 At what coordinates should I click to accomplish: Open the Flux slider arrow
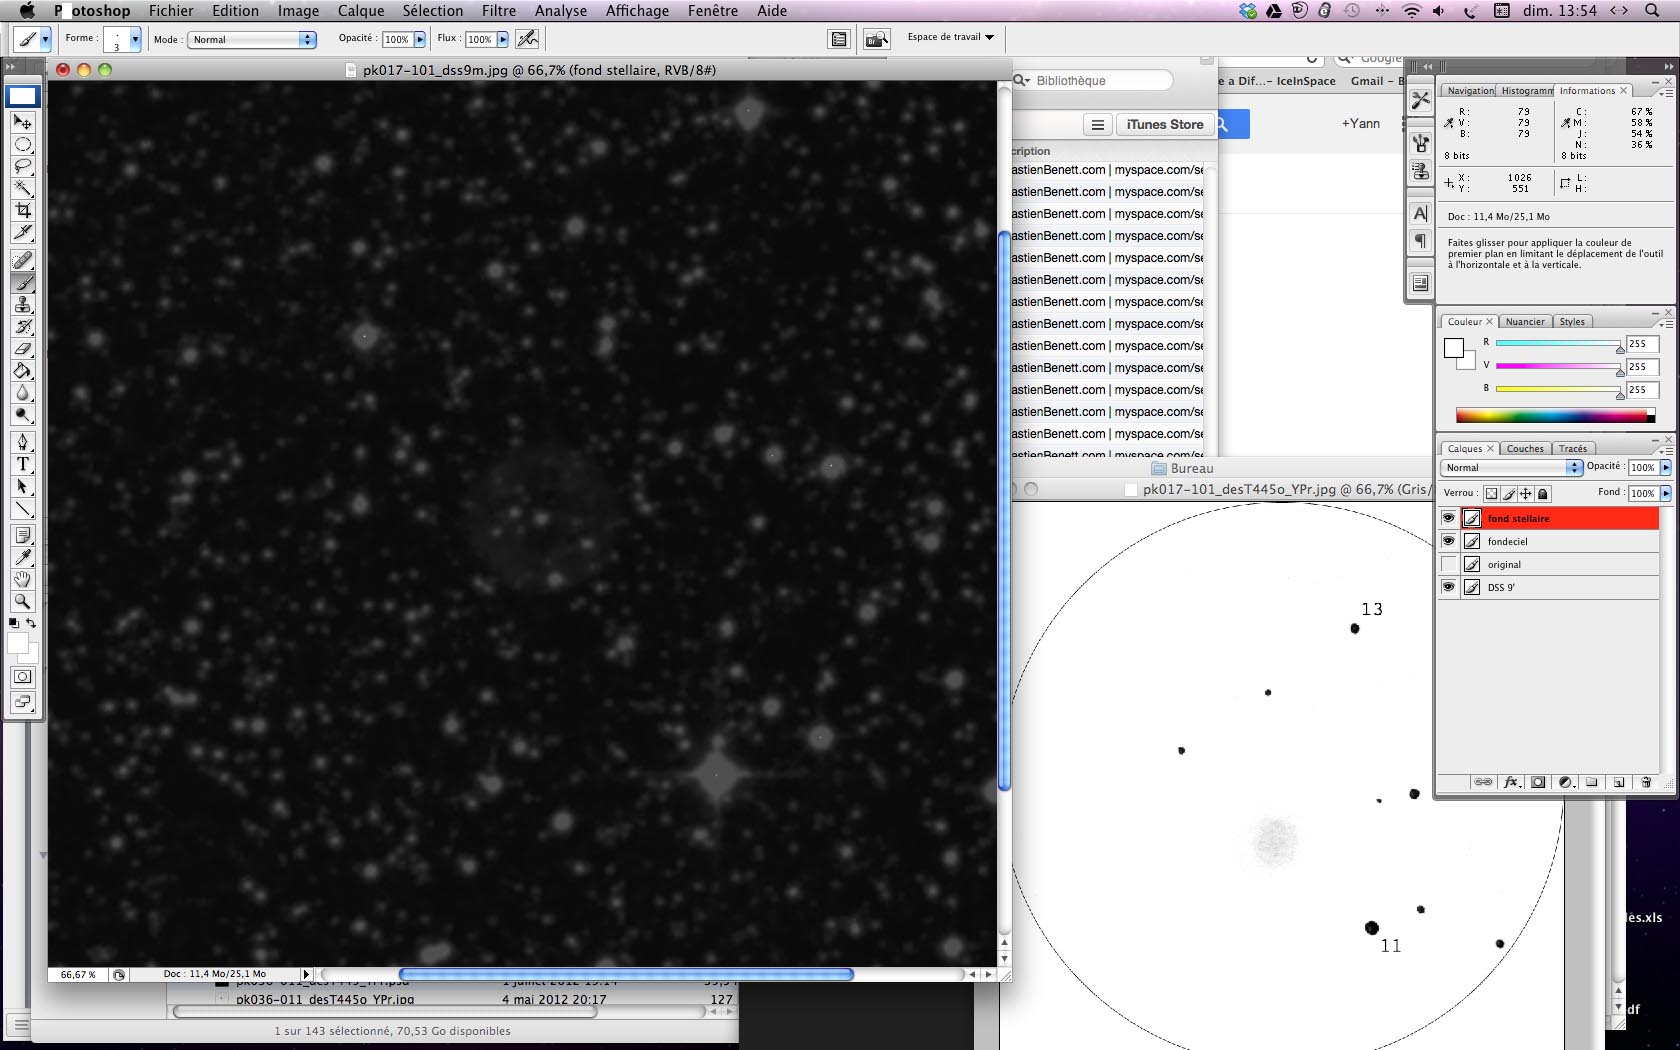click(503, 39)
